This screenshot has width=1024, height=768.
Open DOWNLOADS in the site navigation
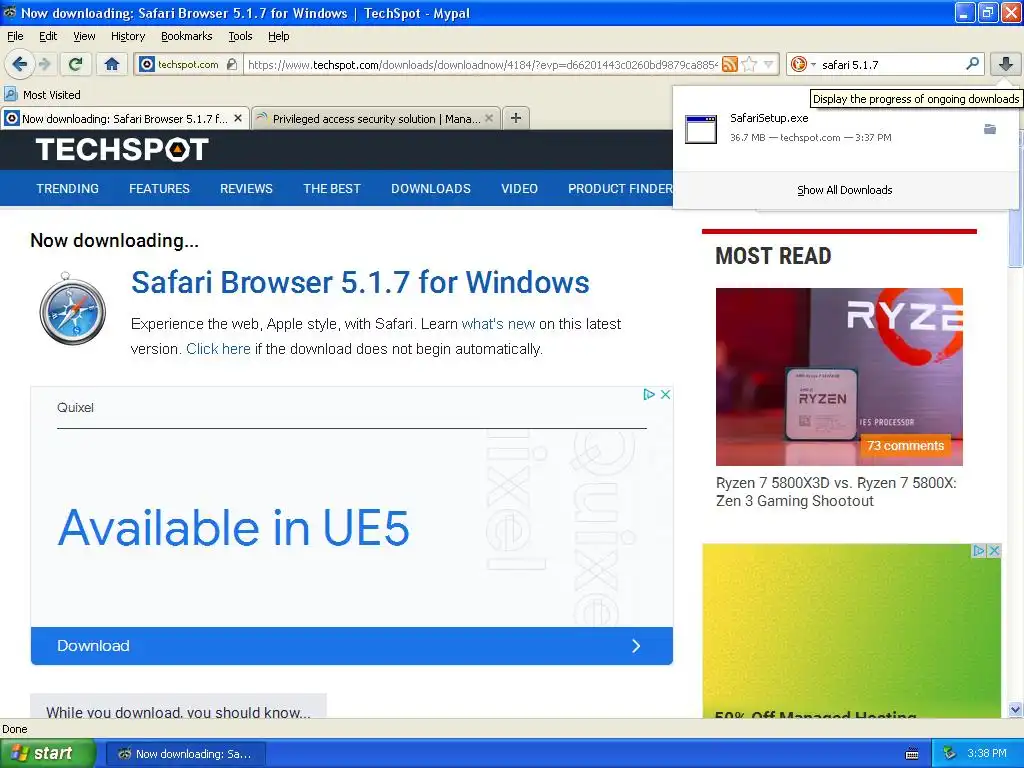[x=430, y=189]
